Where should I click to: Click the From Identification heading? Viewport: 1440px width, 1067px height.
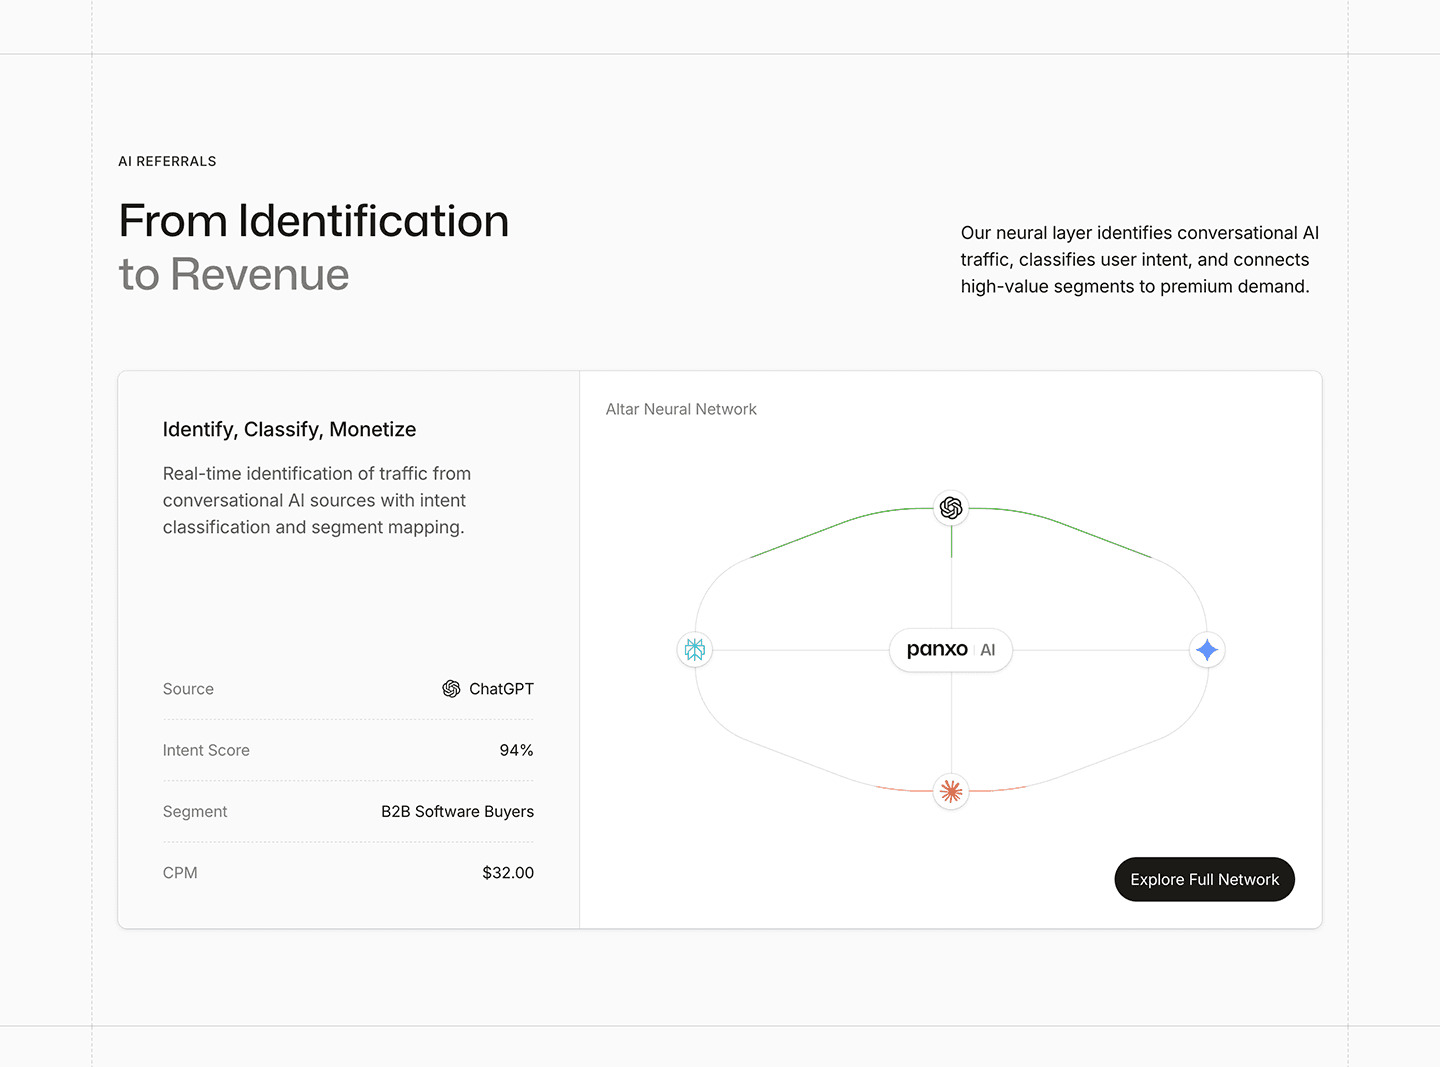[314, 221]
